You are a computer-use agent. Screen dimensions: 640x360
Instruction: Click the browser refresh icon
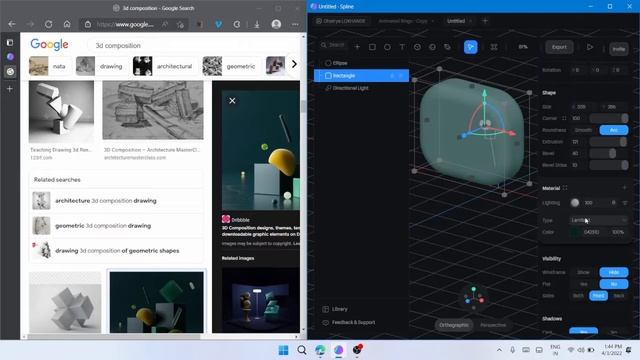(49, 24)
